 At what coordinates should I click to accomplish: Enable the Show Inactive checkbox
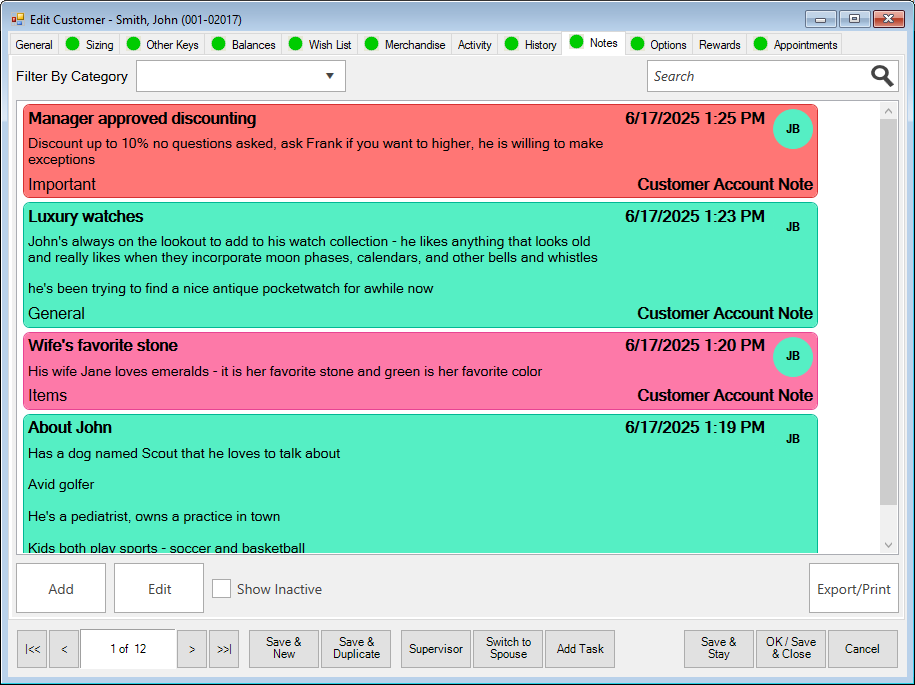[x=221, y=589]
